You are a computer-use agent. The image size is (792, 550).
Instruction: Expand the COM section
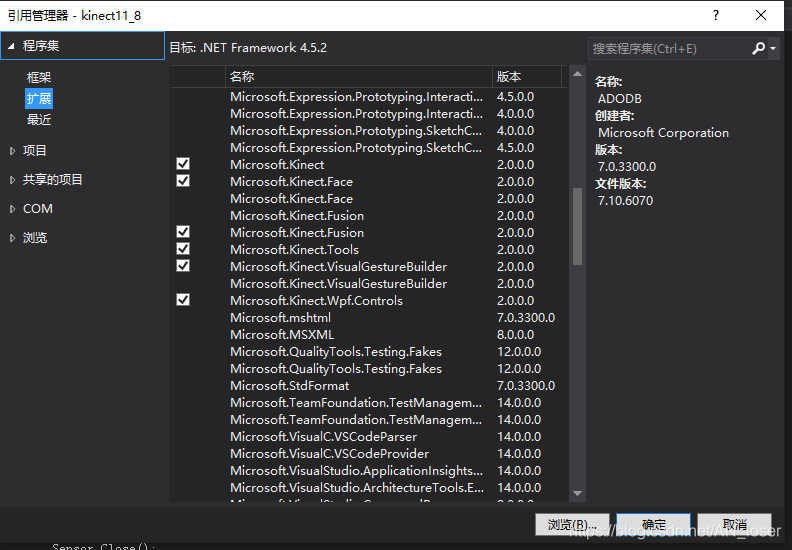click(x=12, y=209)
